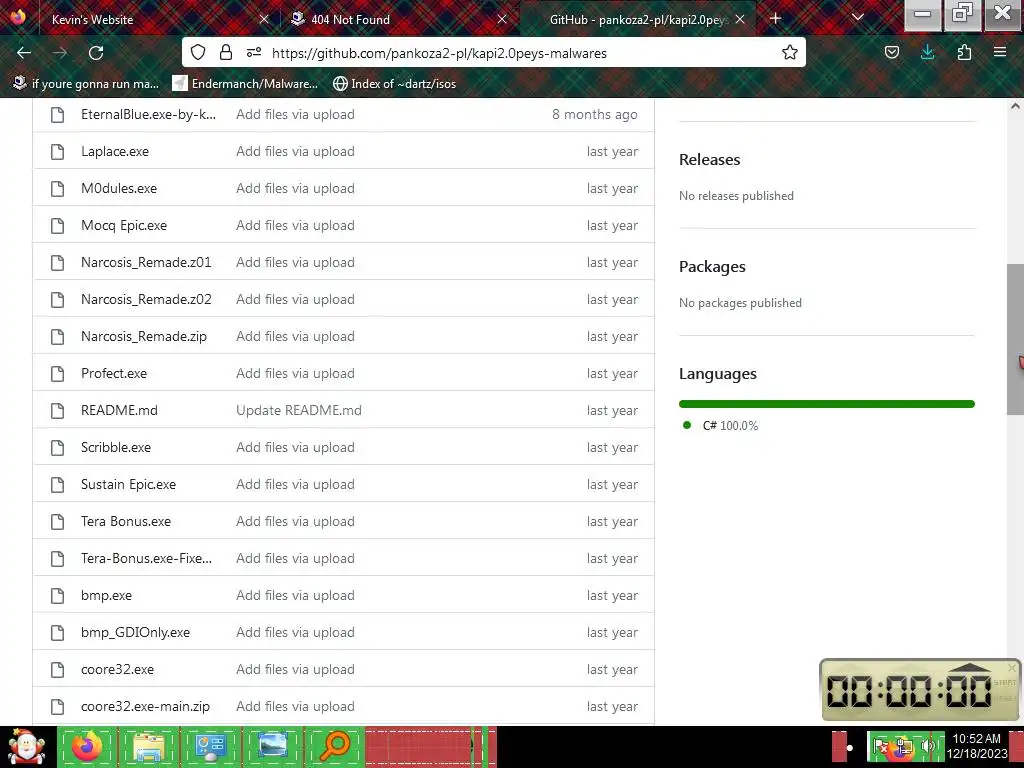List all tabs dropdown arrow
This screenshot has width=1024, height=768.
(x=857, y=18)
